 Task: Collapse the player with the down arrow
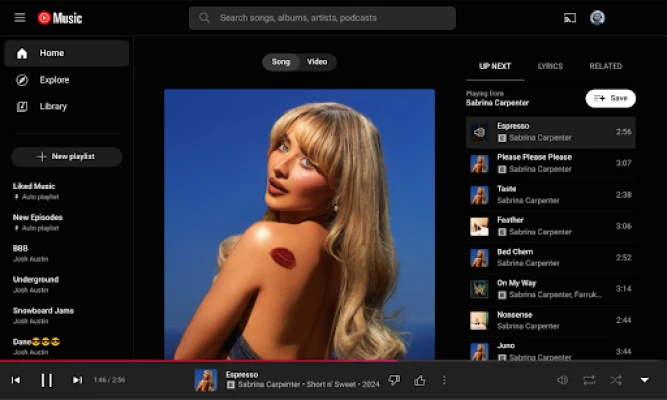(x=644, y=380)
